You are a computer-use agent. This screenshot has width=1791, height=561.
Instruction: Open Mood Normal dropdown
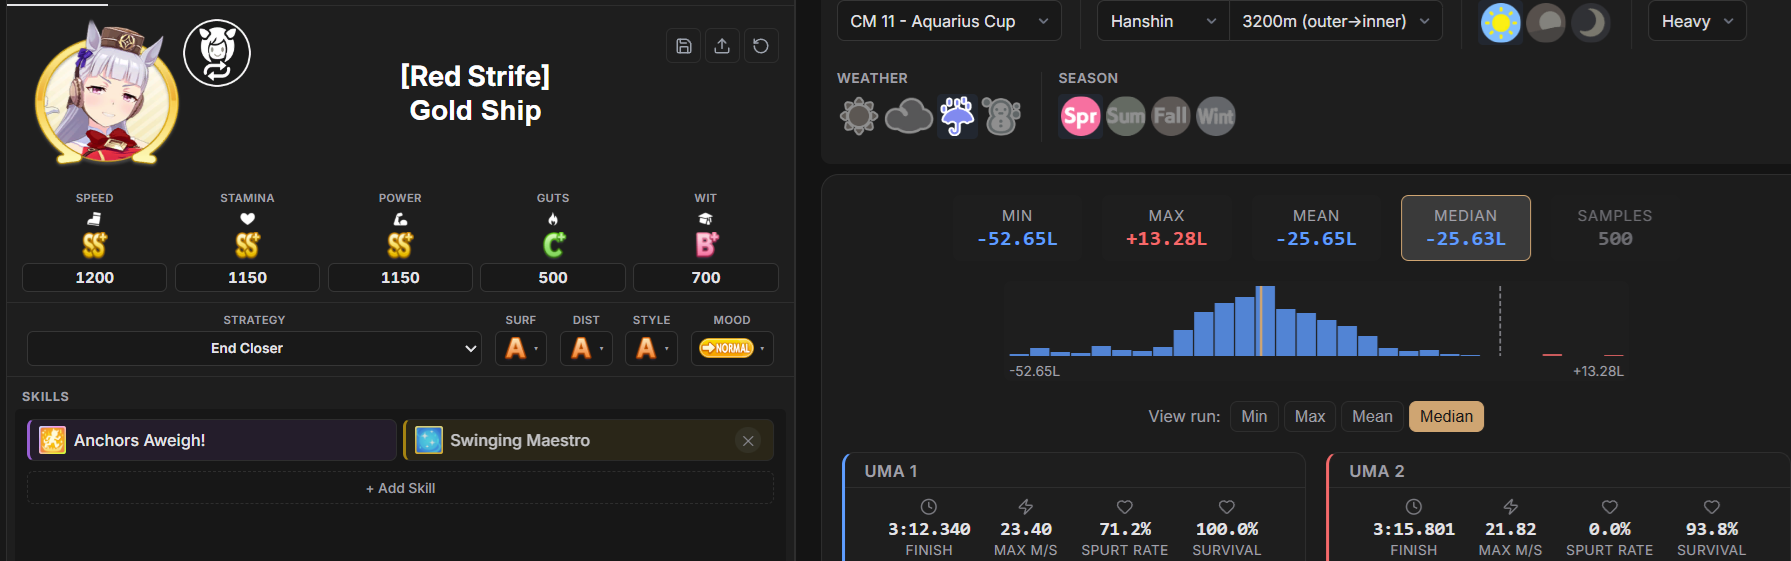[732, 348]
